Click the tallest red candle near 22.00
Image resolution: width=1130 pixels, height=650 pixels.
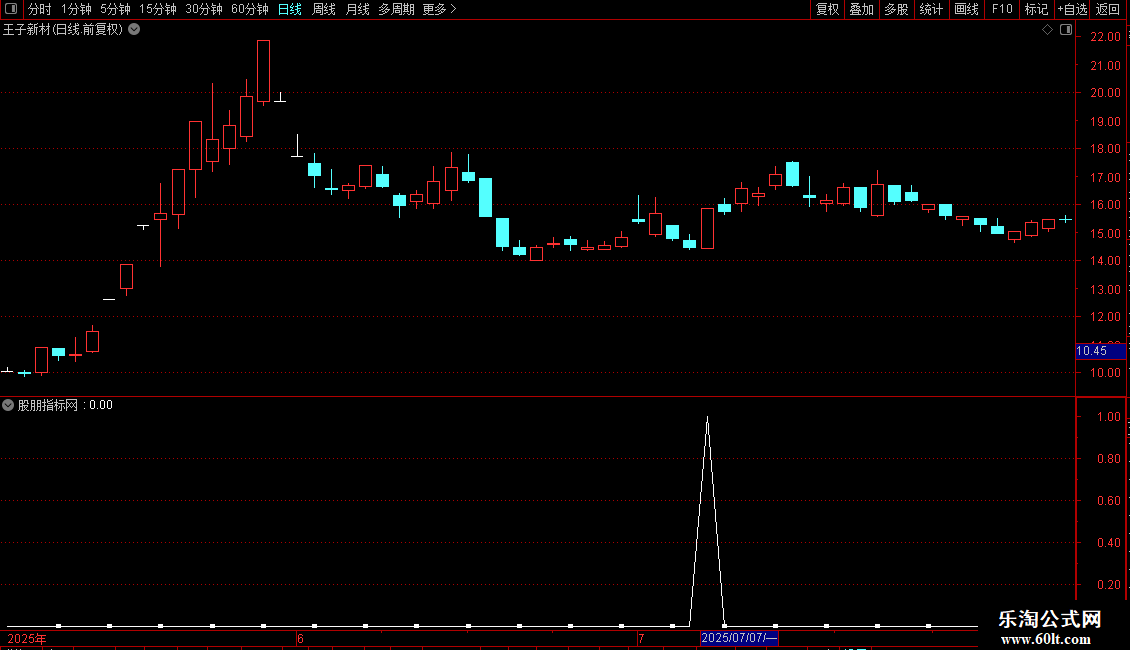coord(264,71)
